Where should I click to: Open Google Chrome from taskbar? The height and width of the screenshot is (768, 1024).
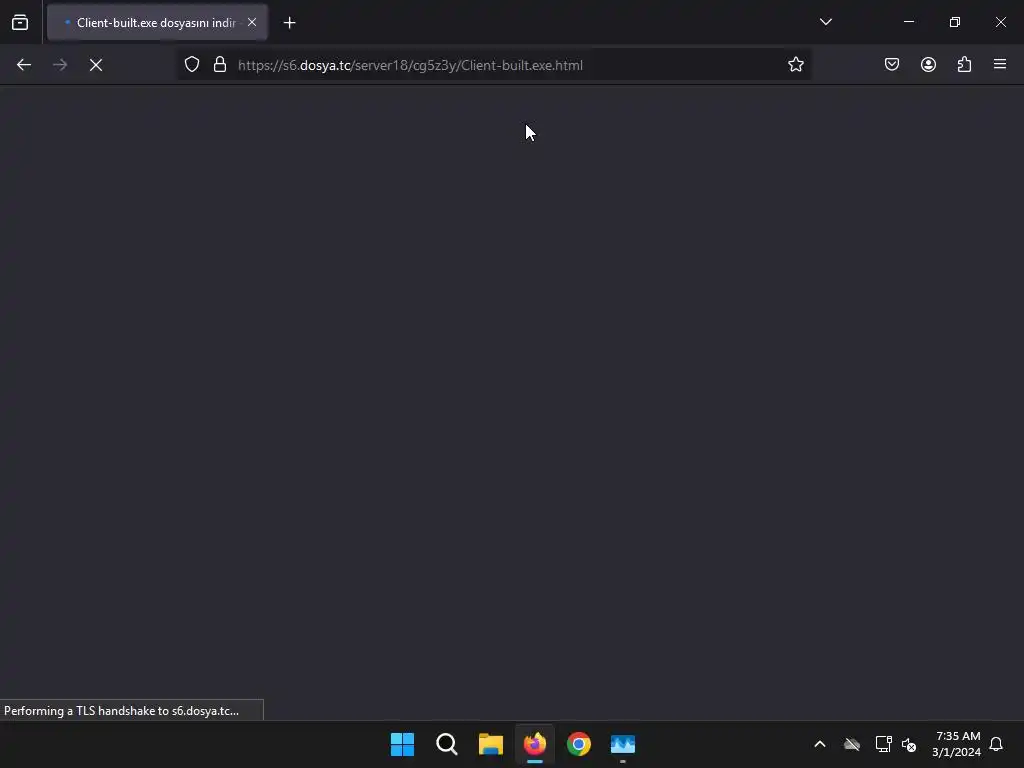point(579,744)
